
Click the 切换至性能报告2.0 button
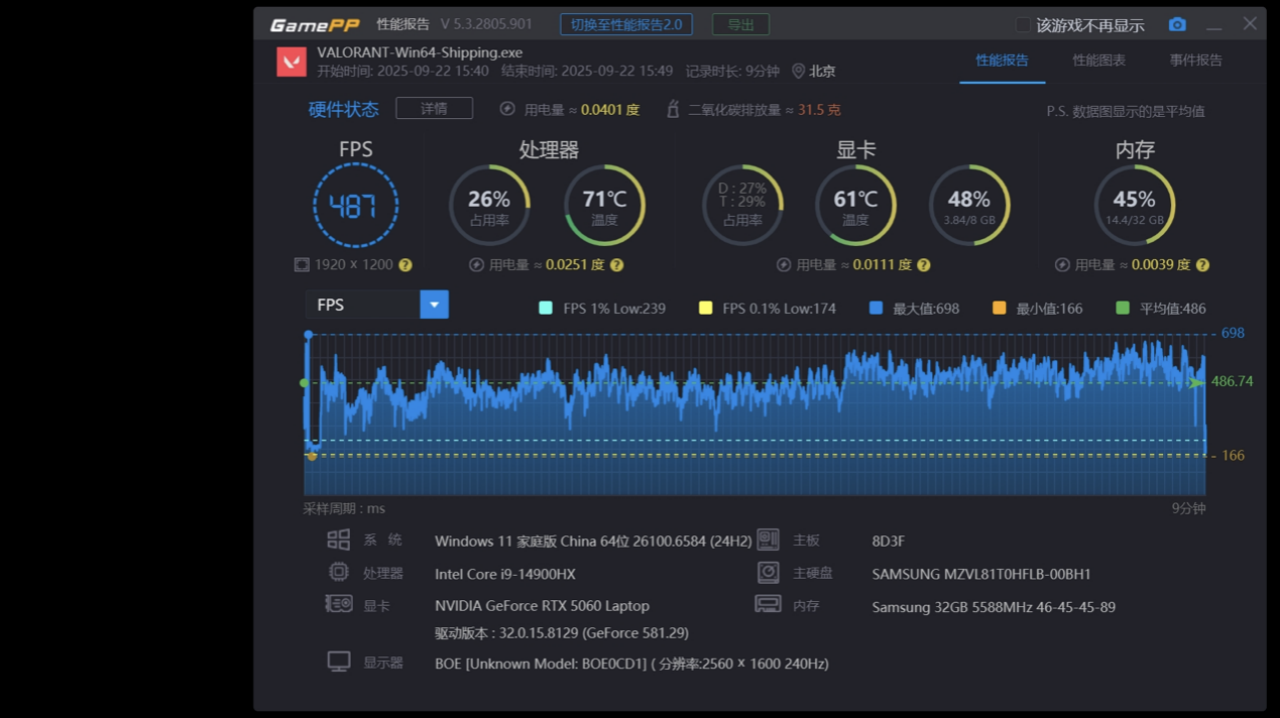pyautogui.click(x=626, y=24)
